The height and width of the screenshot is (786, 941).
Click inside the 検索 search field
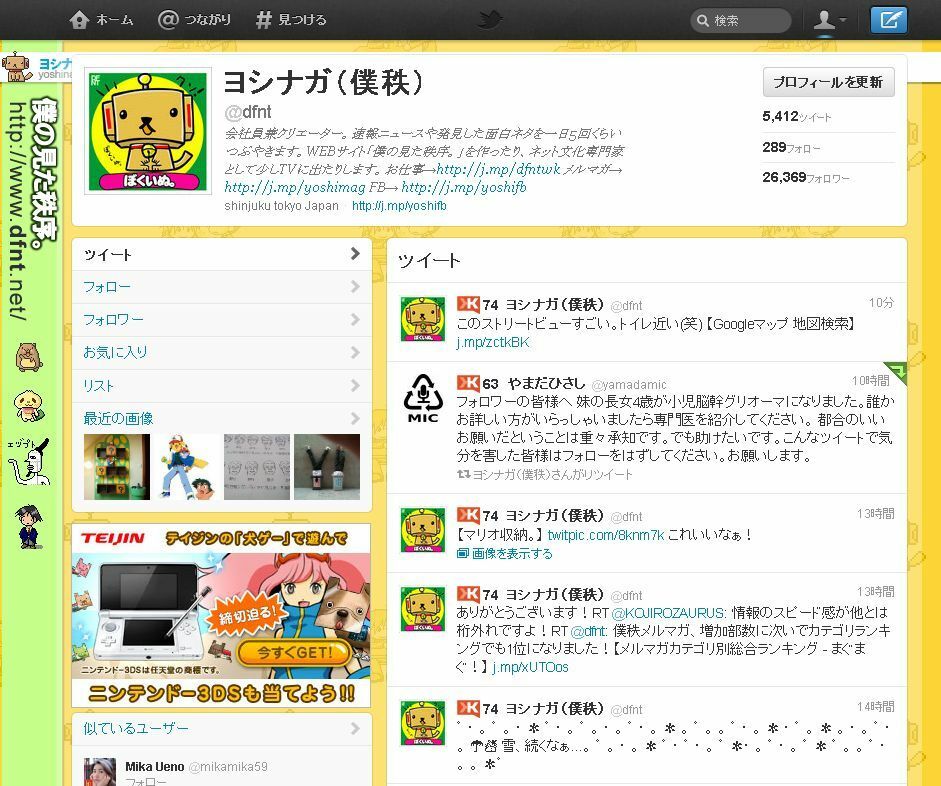(745, 18)
